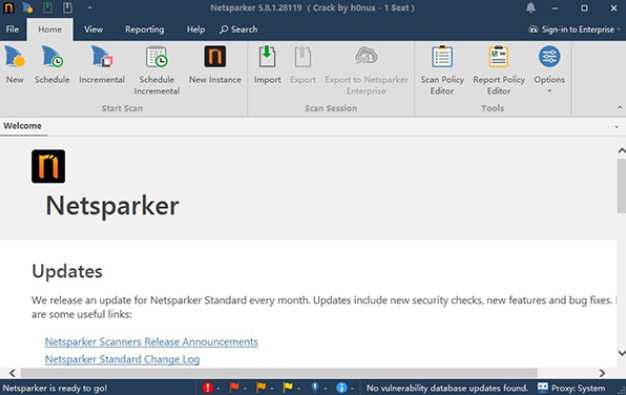Expand the Welcome panel dropdown arrow

click(x=616, y=127)
